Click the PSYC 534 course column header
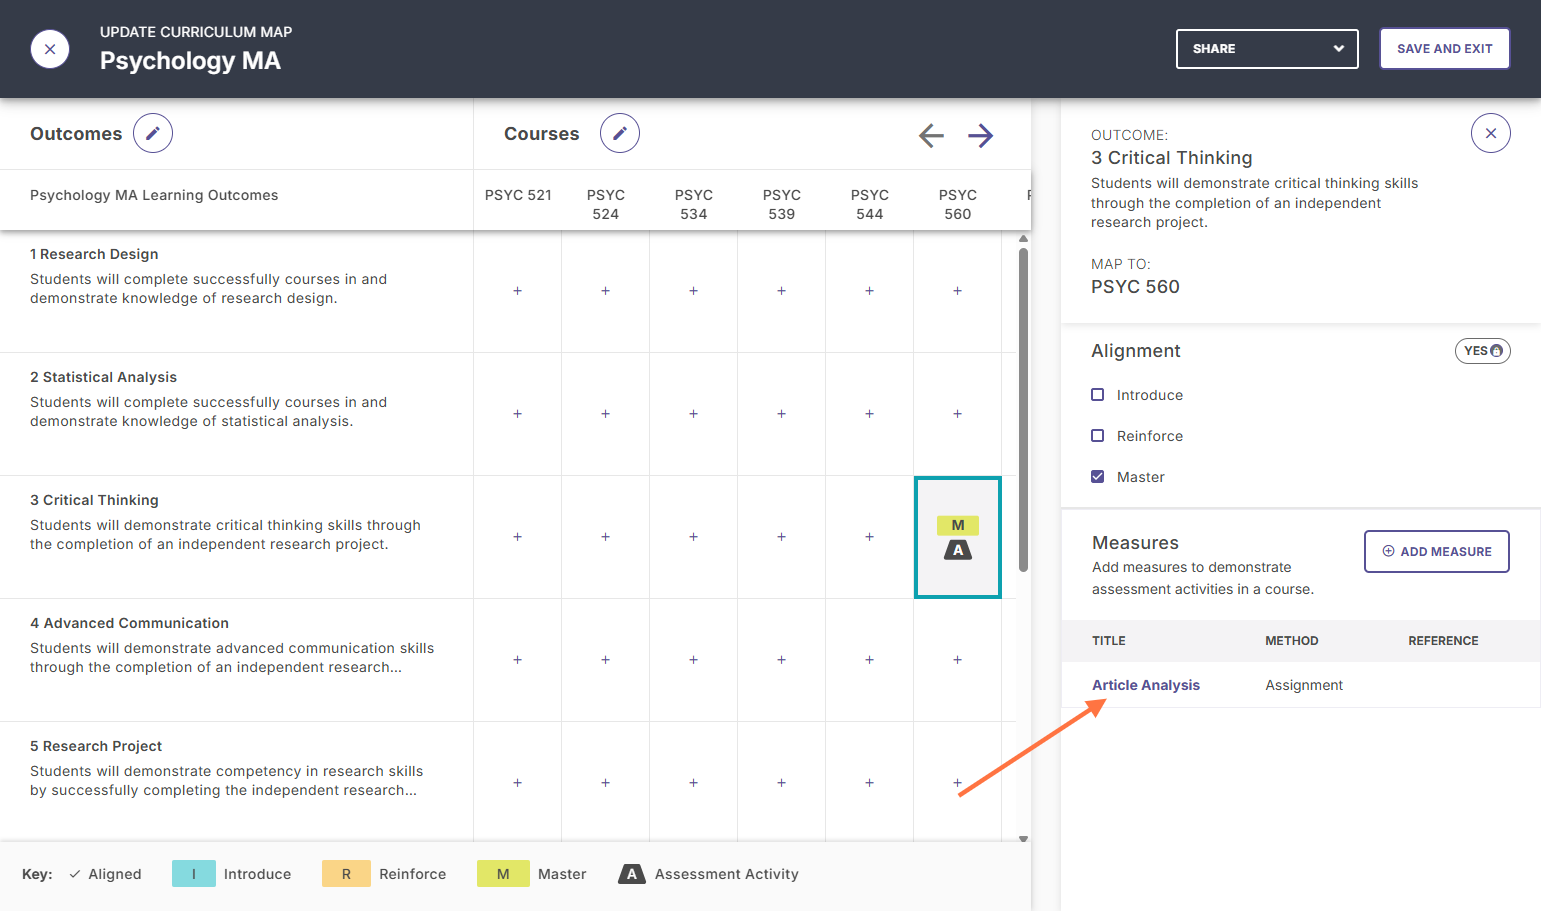Screen dimensions: 1541x911 [693, 204]
